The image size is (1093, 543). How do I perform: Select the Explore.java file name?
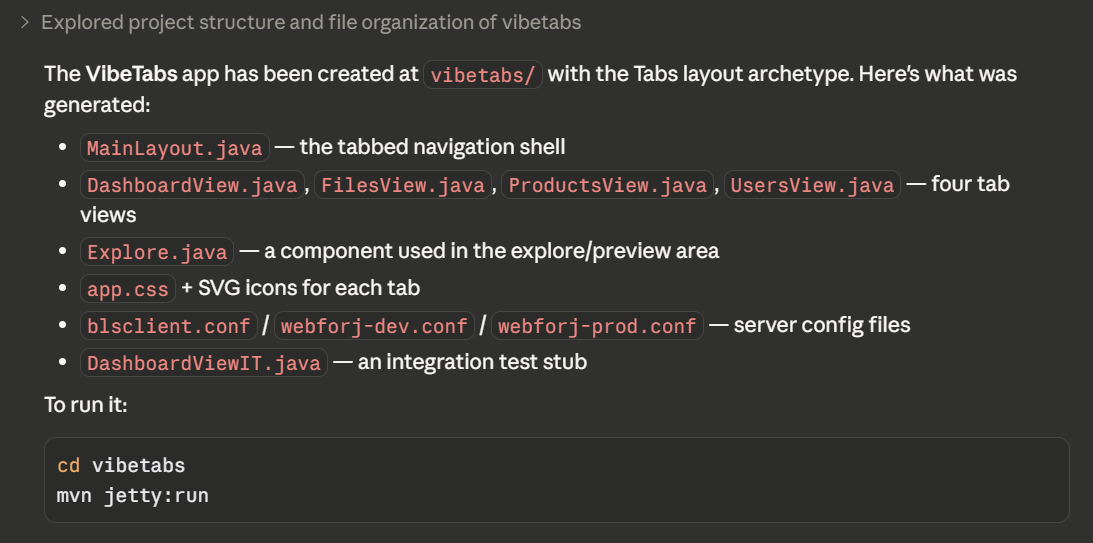pyautogui.click(x=157, y=252)
